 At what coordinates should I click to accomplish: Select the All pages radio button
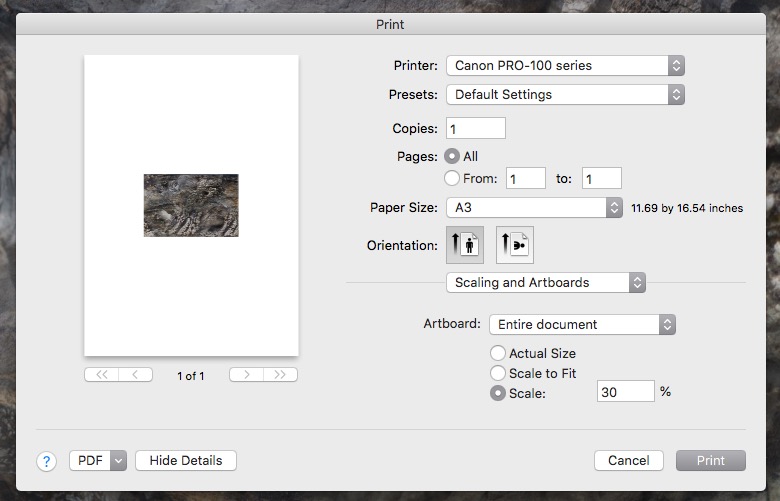(452, 157)
